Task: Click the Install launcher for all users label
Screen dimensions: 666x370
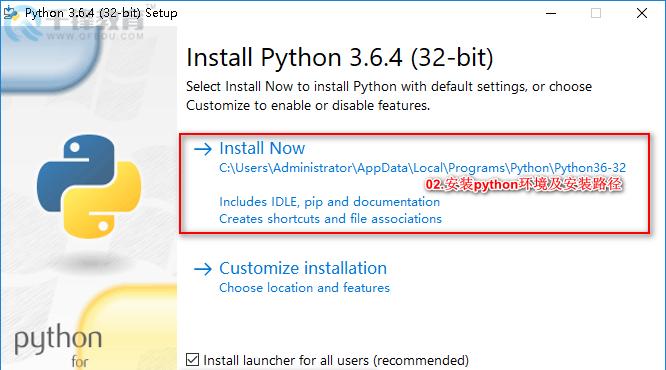Action: coord(336,360)
